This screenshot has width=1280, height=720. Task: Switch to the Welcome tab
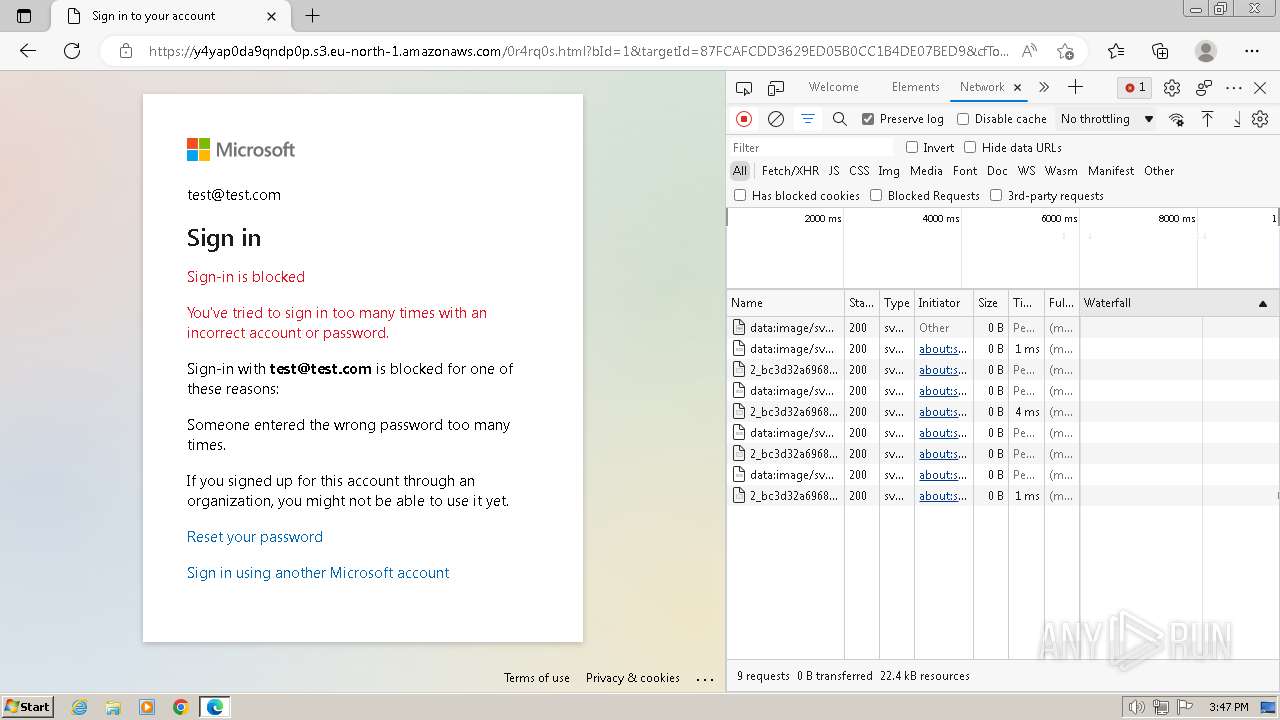click(834, 87)
